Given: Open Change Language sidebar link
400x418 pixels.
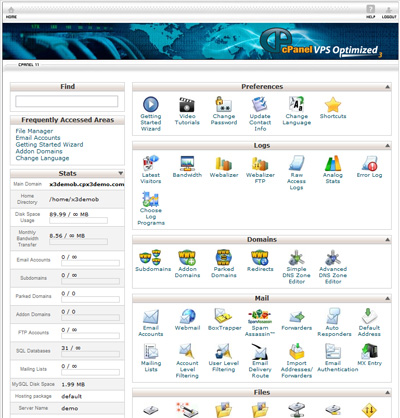Looking at the screenshot, I should 42,158.
